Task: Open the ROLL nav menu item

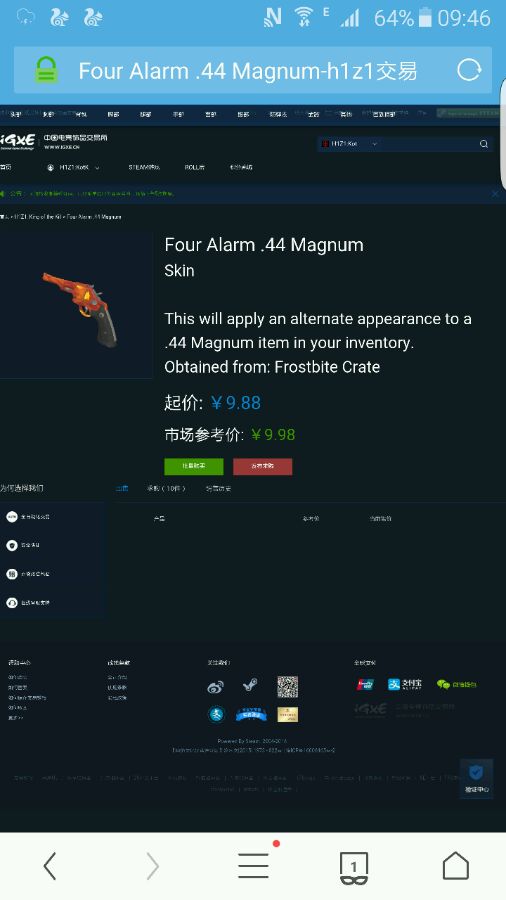Action: click(194, 168)
